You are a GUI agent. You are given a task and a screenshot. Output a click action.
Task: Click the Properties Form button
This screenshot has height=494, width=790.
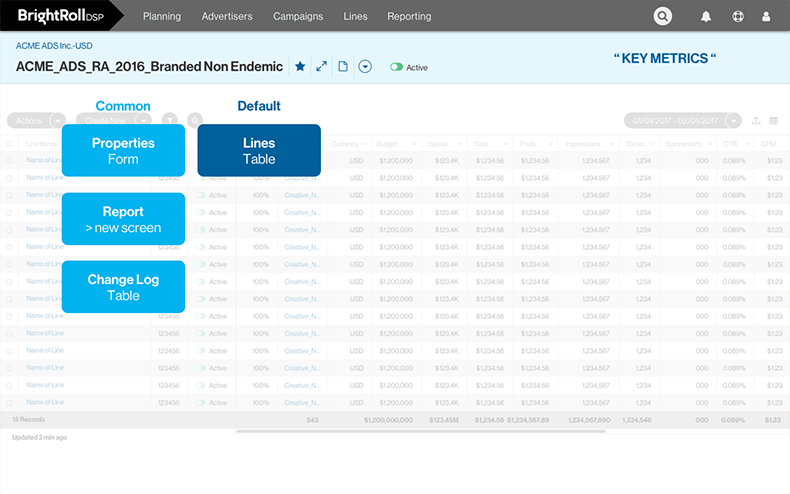coord(123,150)
